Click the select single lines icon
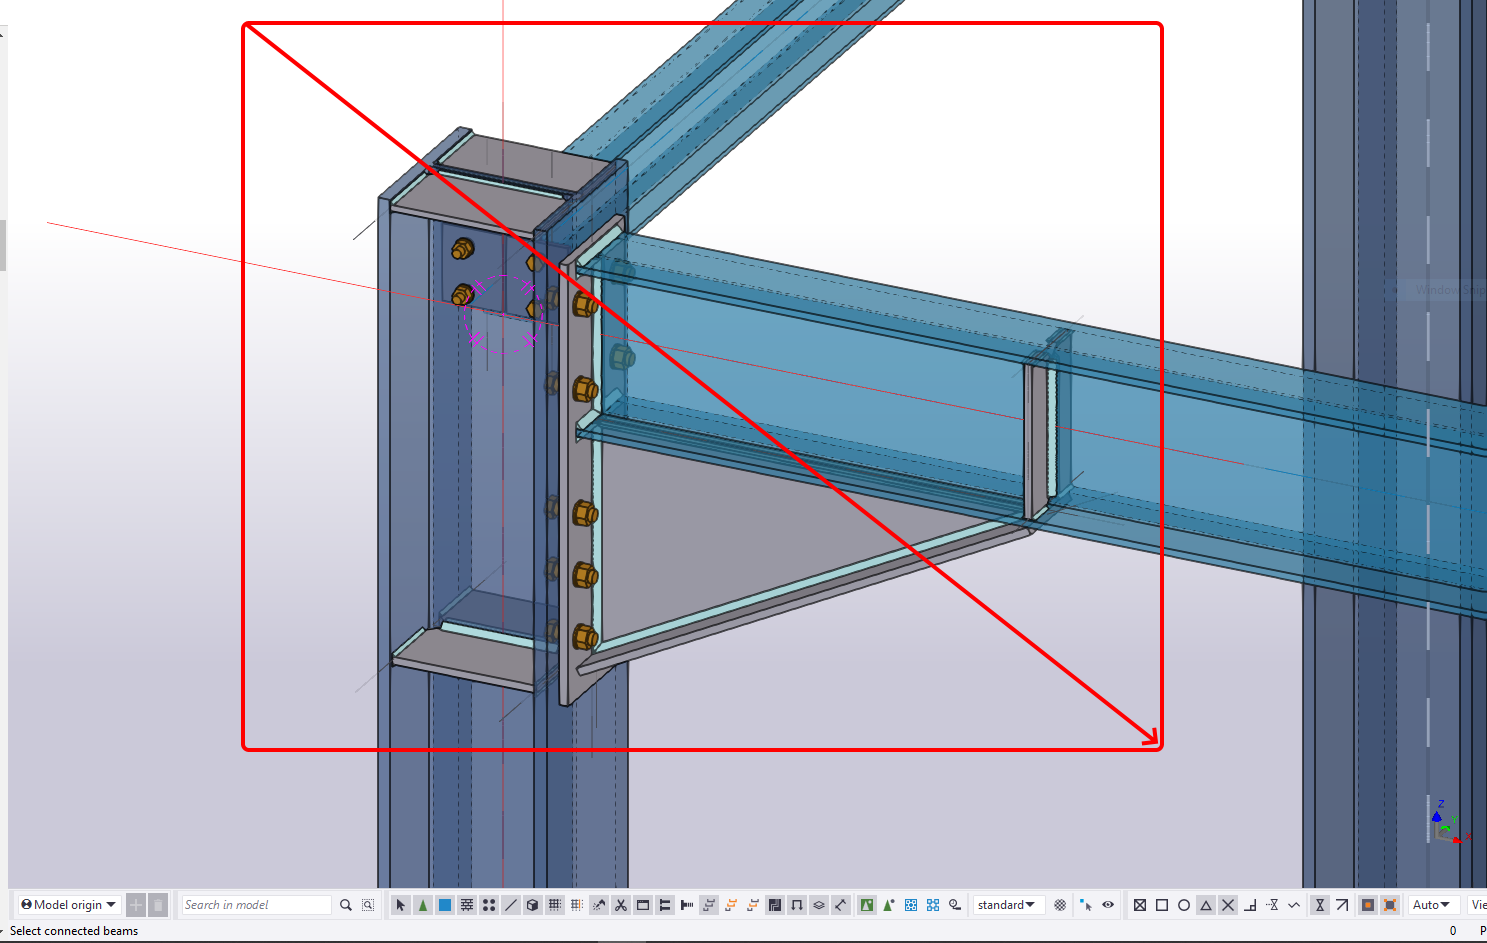Screen dimensions: 1487x943 (x=511, y=905)
